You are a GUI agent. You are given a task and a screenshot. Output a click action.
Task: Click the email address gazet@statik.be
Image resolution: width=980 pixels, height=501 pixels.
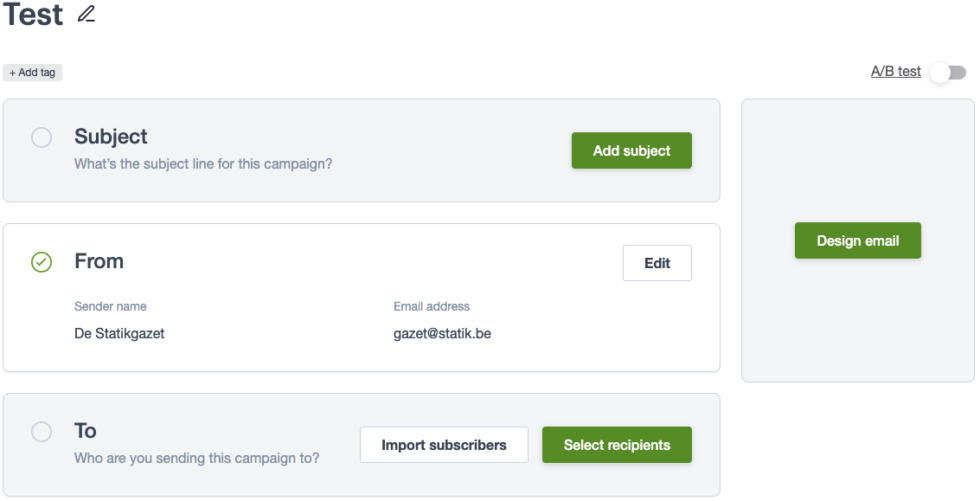(442, 334)
